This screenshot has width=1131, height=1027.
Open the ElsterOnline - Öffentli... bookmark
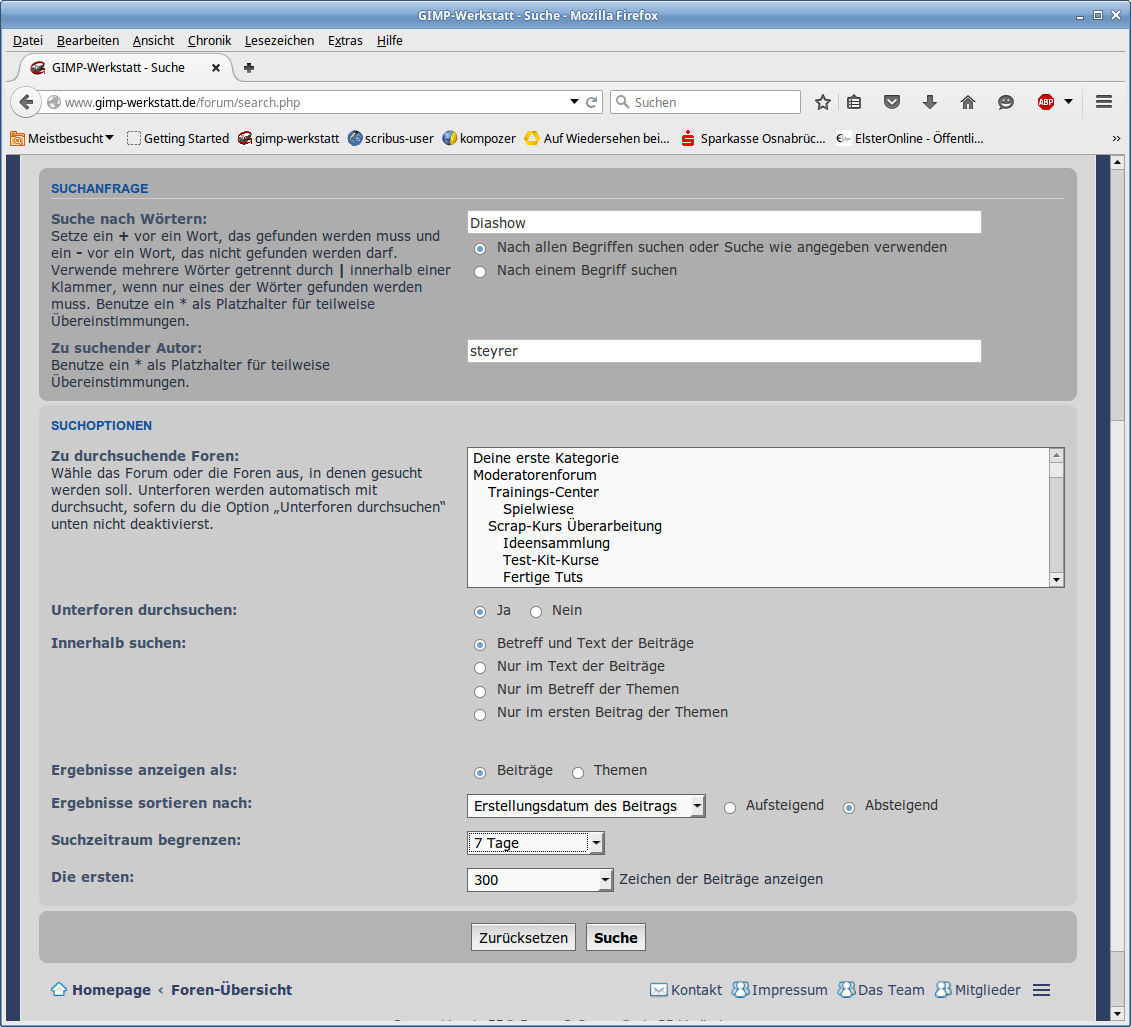pyautogui.click(x=910, y=138)
